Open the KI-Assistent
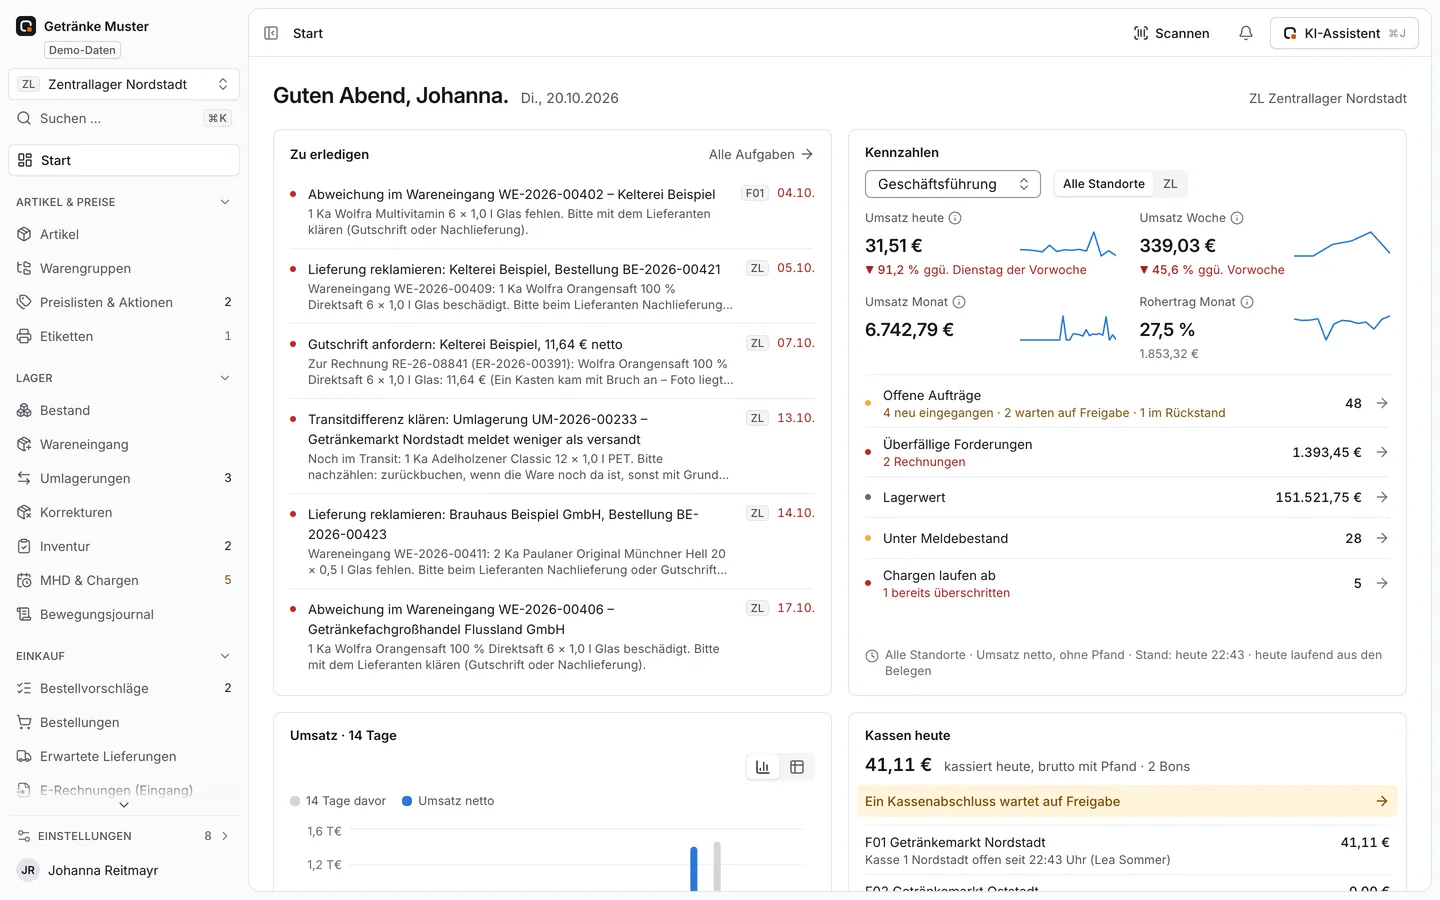1440x900 pixels. (1344, 33)
